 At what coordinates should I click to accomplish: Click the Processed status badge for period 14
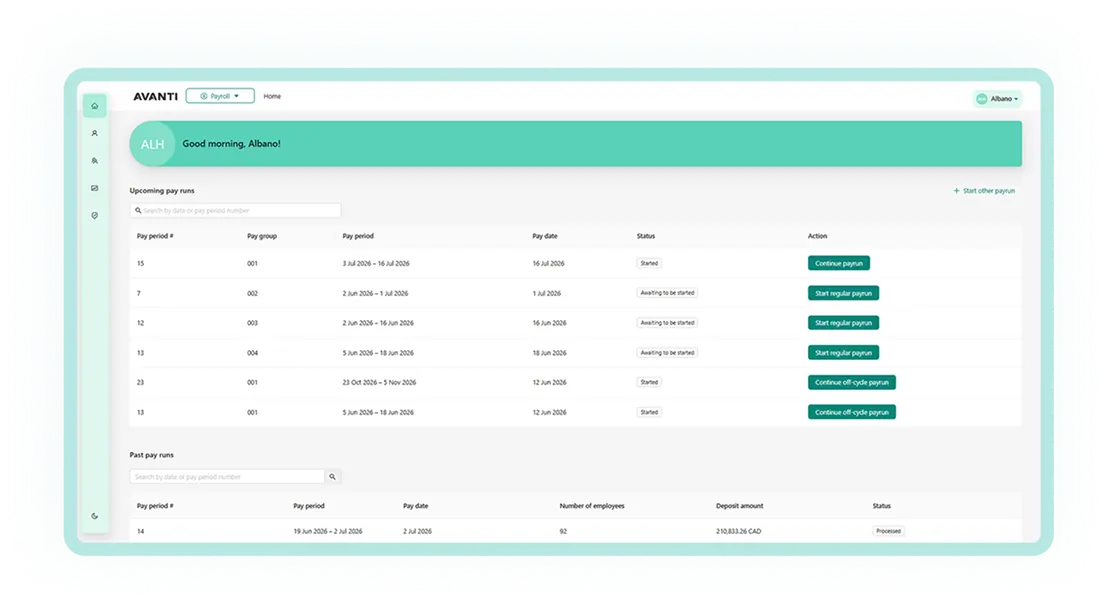coord(888,531)
